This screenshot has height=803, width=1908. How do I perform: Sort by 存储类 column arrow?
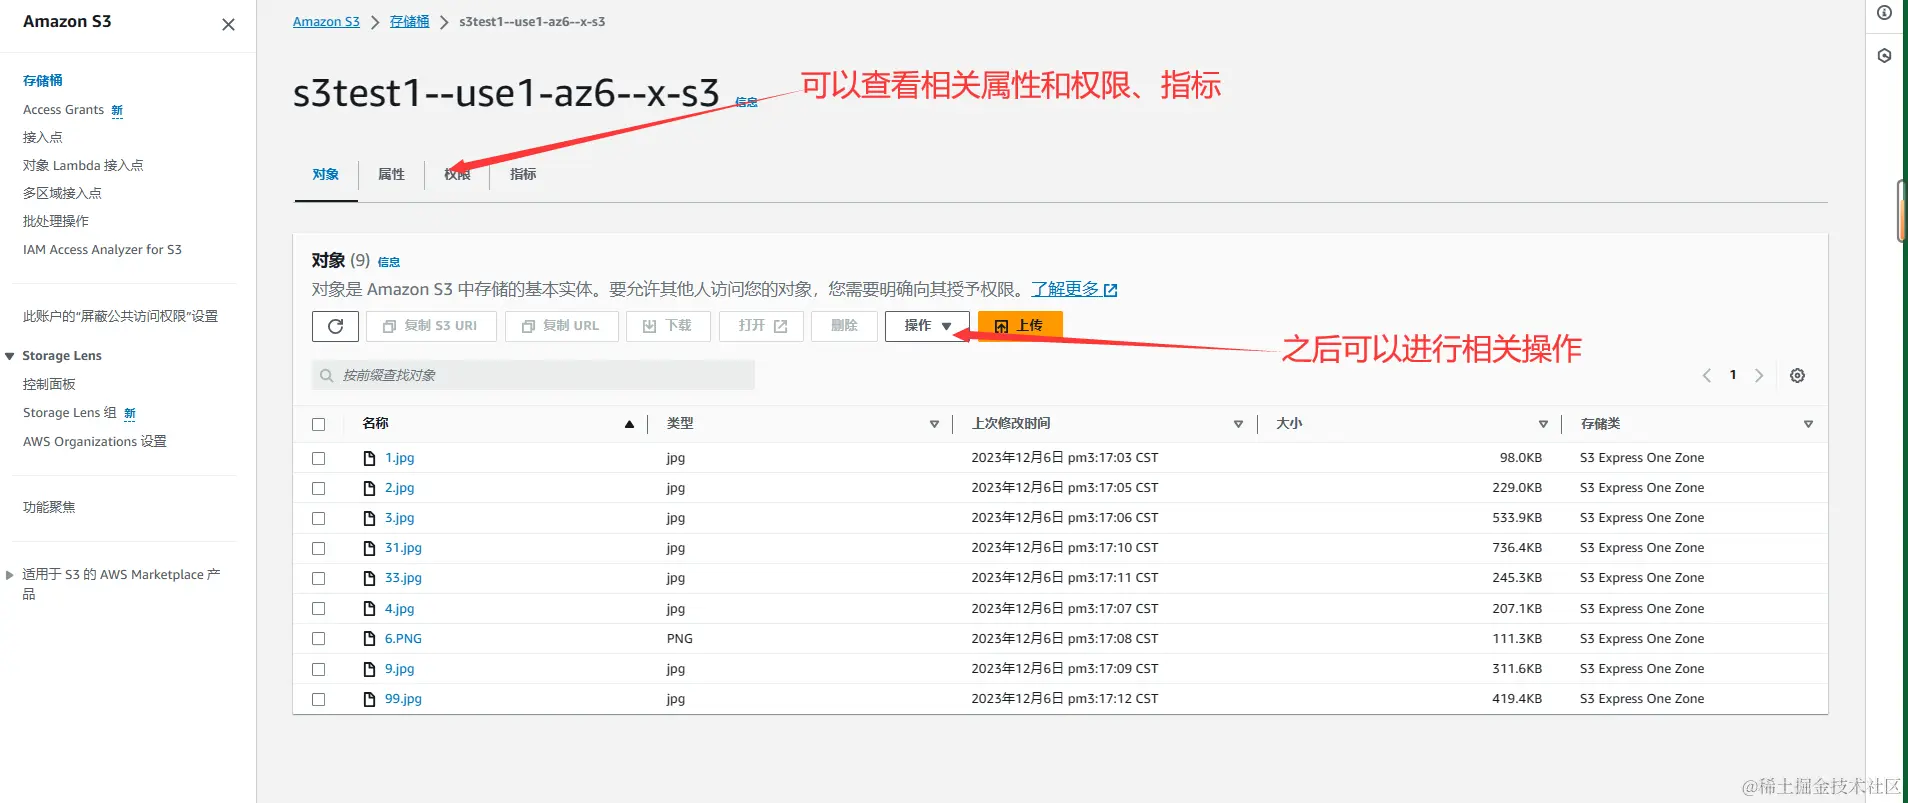tap(1808, 424)
